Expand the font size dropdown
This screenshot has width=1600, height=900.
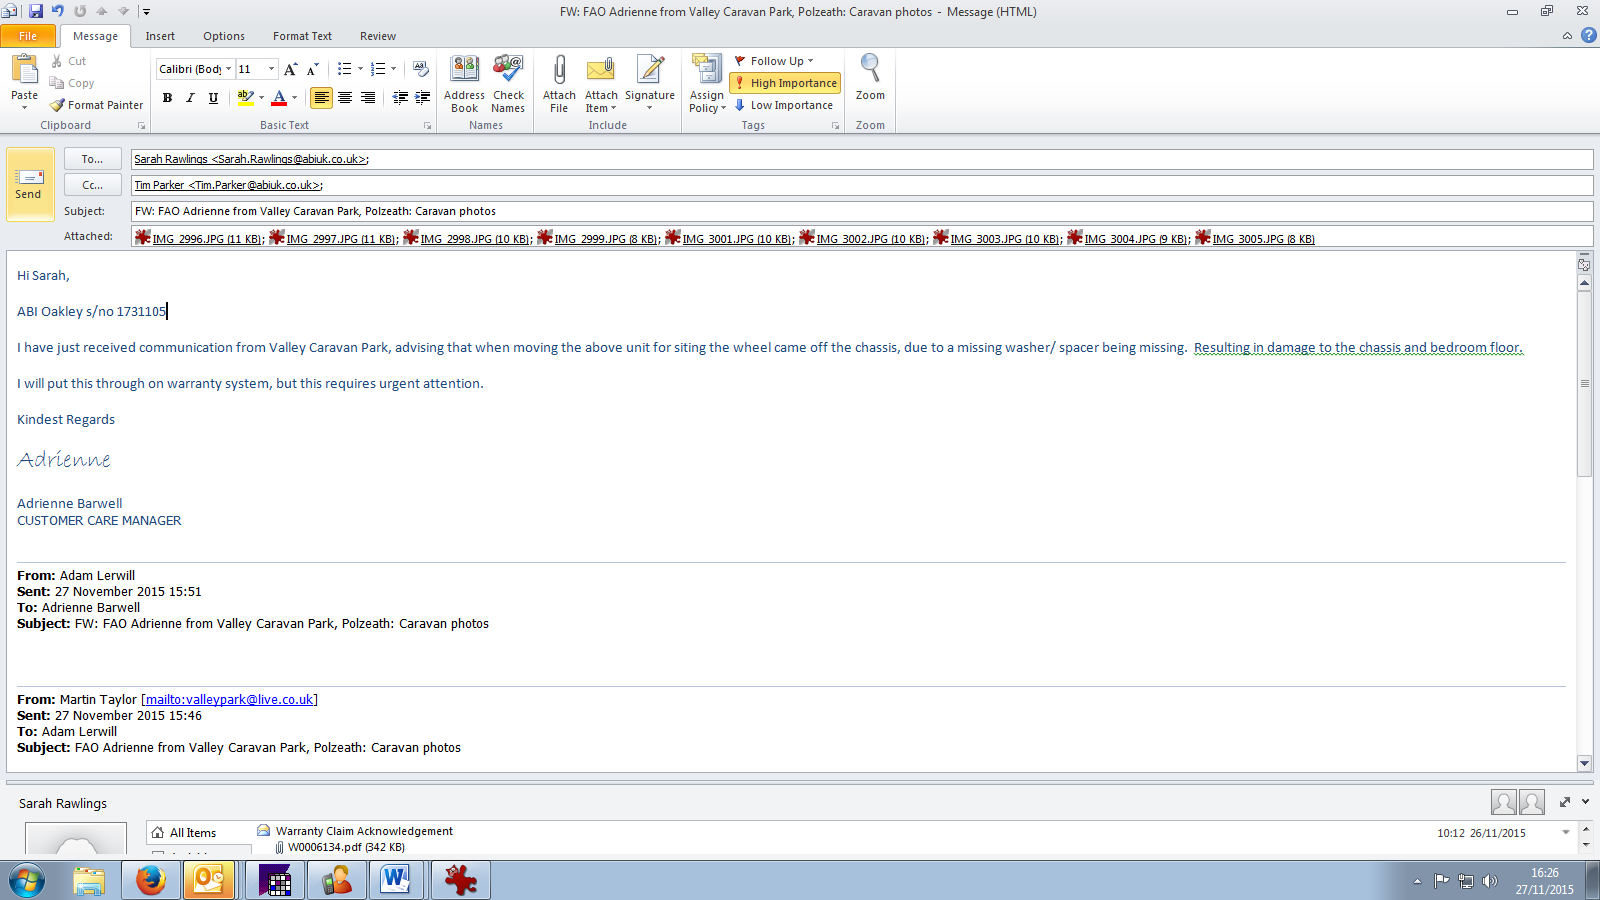point(271,69)
